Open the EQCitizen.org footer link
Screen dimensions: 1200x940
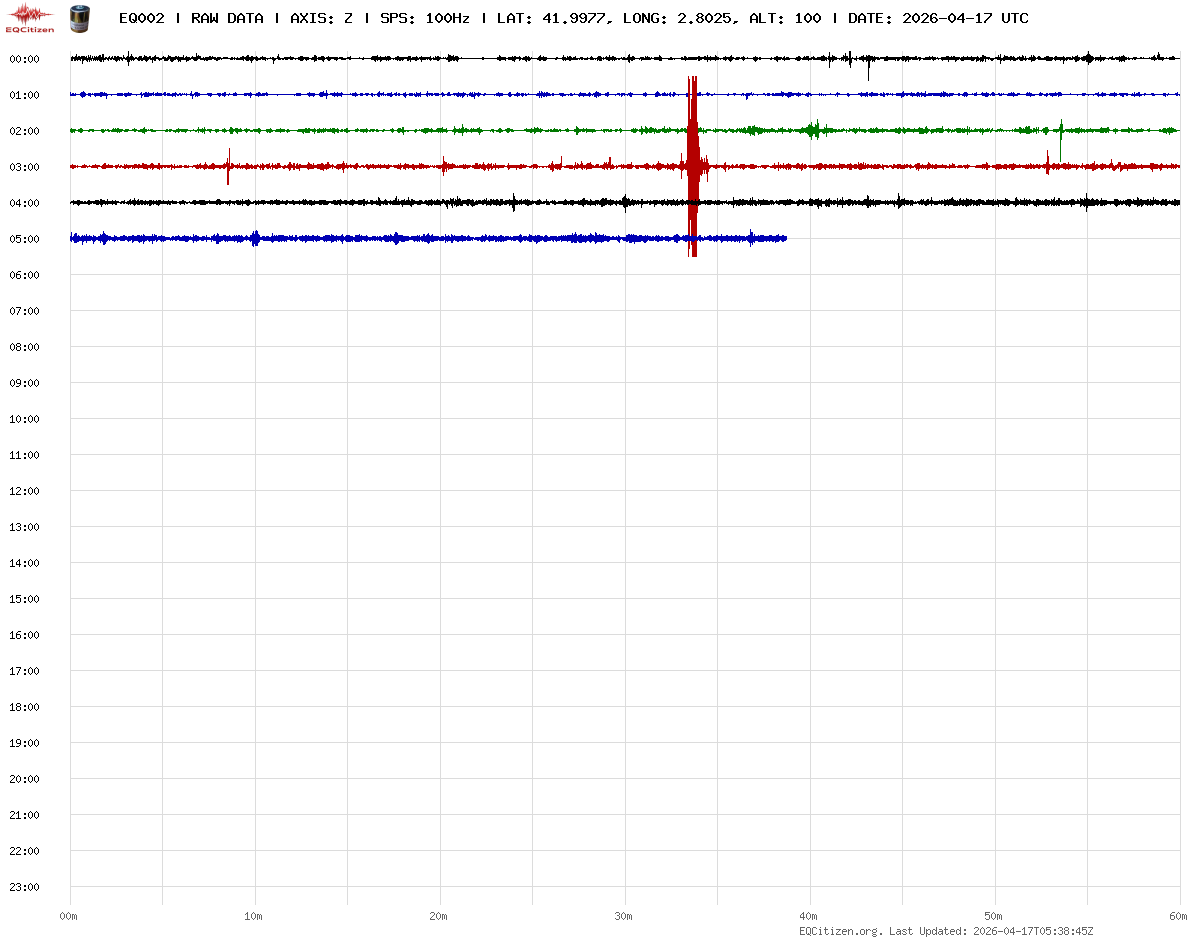[x=840, y=931]
